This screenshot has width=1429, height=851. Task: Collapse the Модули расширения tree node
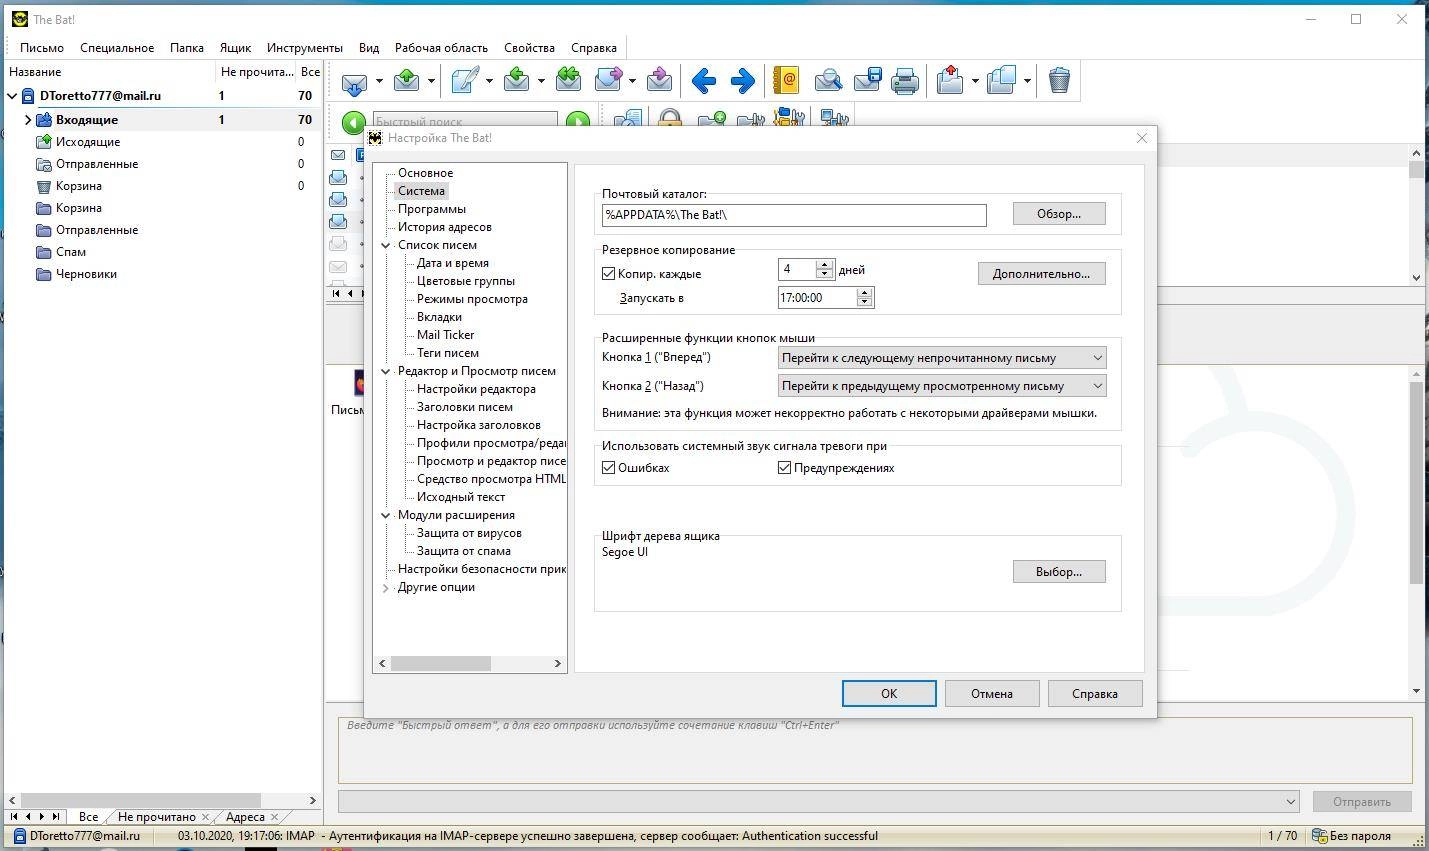(x=386, y=515)
